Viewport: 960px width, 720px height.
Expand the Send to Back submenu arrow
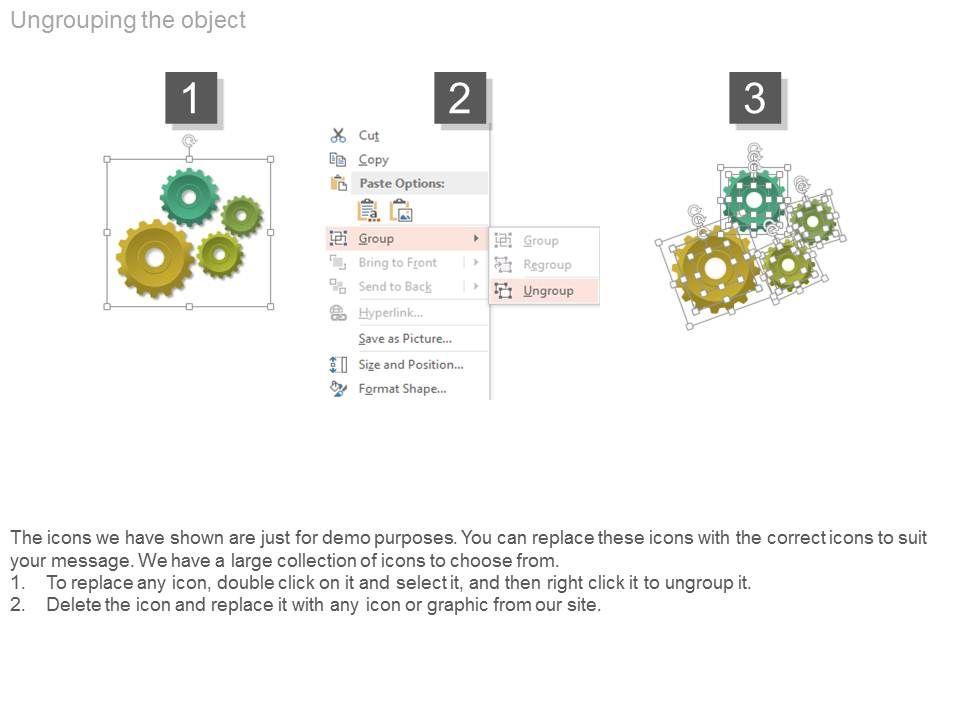pos(476,286)
